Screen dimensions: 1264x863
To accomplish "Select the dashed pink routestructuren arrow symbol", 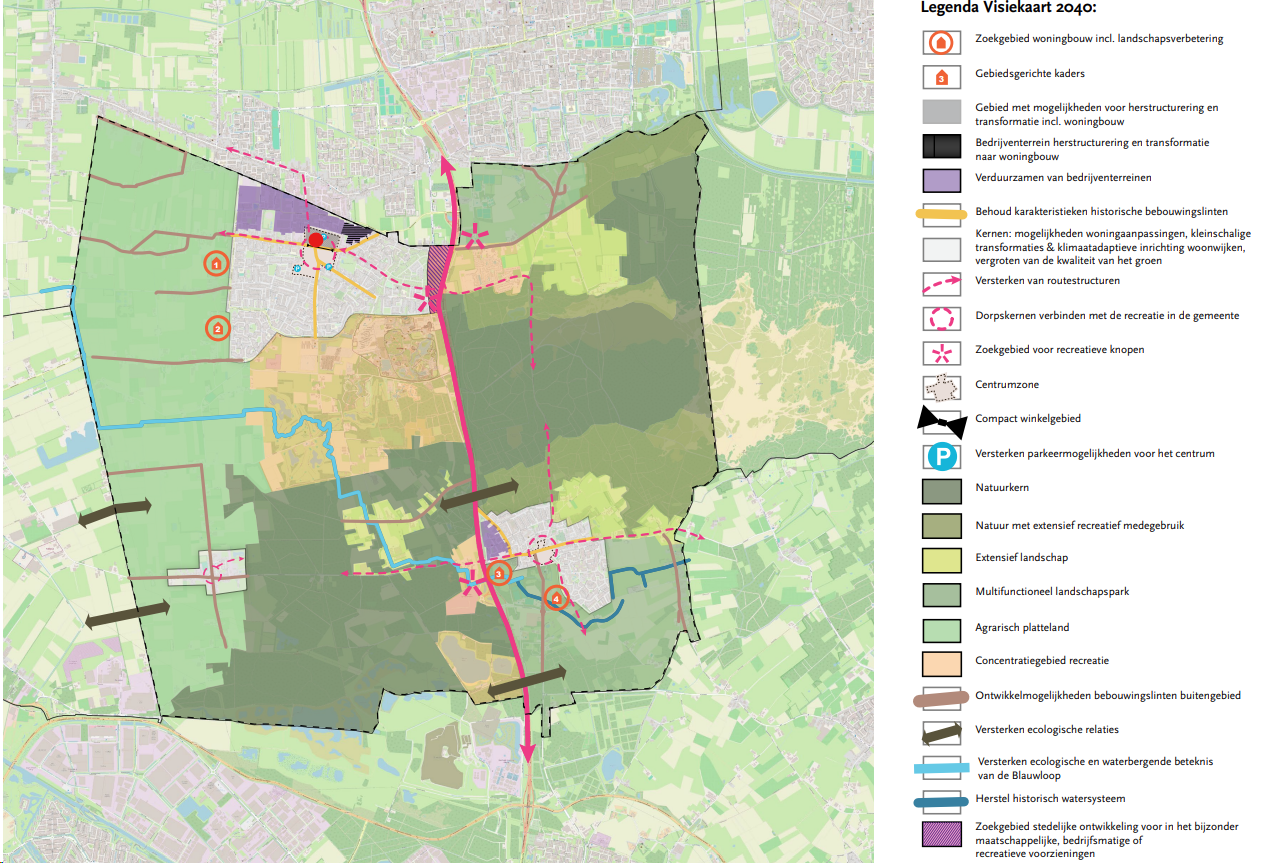I will point(942,284).
